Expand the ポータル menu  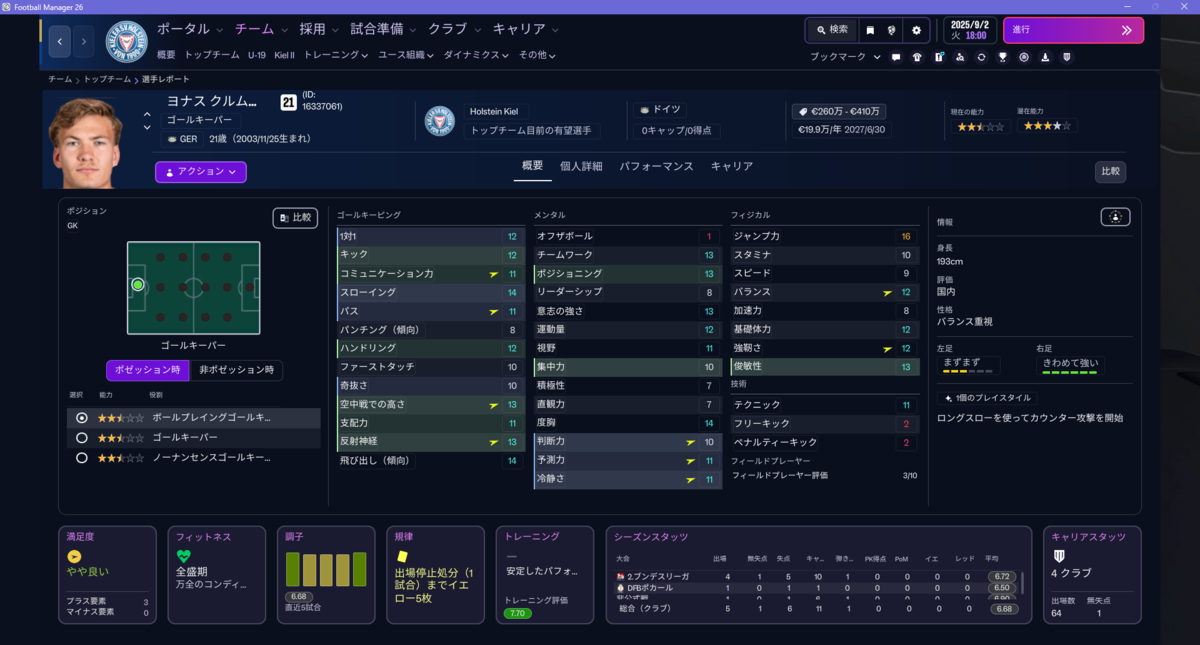[x=190, y=29]
